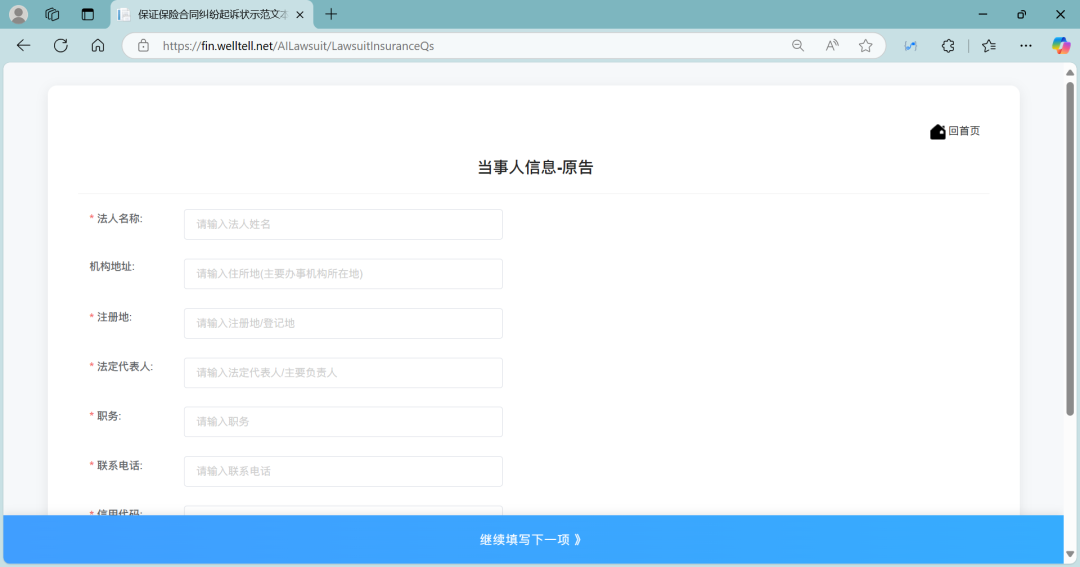The height and width of the screenshot is (567, 1080).
Task: Click the tab actions menu icon
Action: pos(88,14)
